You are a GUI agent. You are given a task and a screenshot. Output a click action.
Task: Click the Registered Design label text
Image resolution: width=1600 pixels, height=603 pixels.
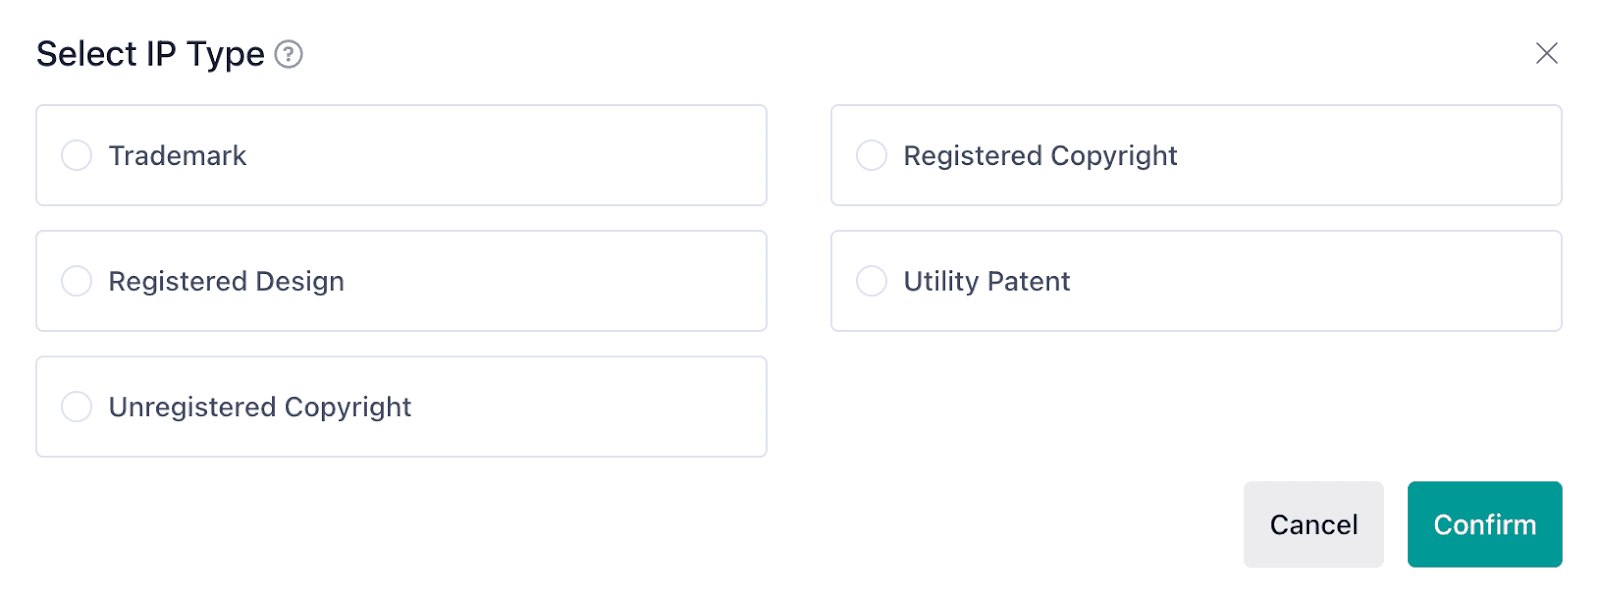pos(226,281)
